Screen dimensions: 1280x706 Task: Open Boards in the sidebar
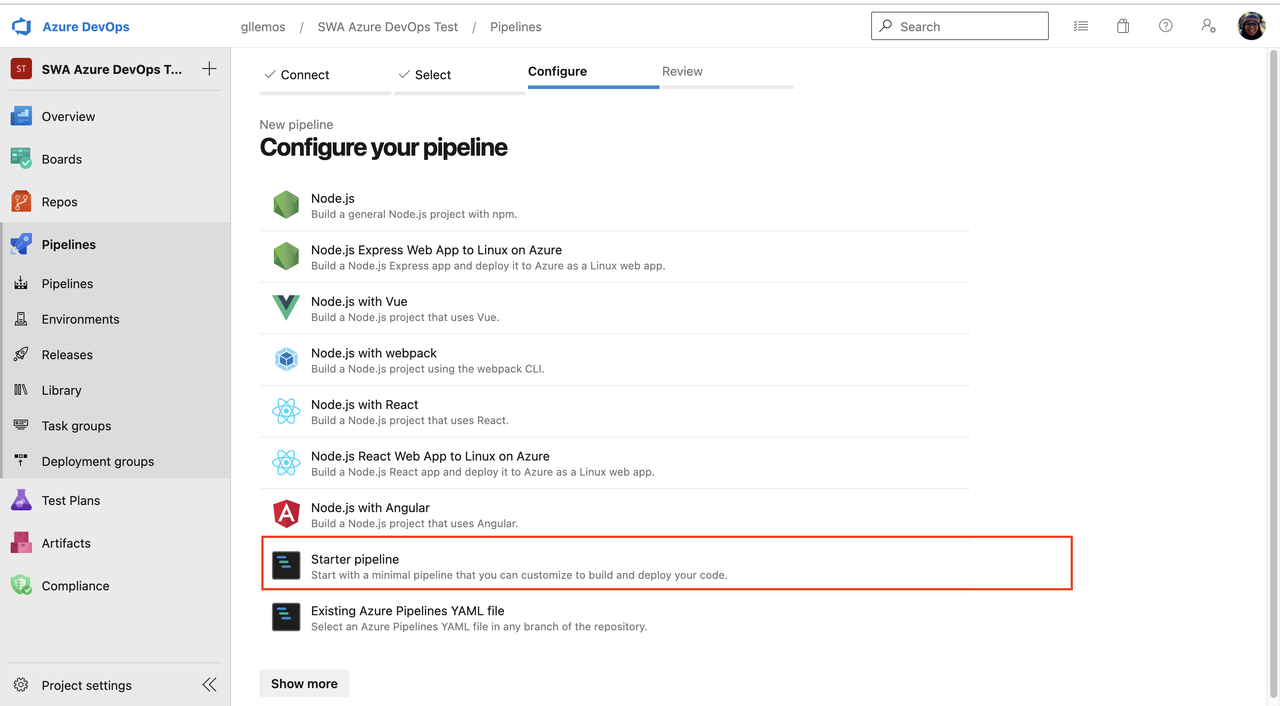[x=115, y=159]
